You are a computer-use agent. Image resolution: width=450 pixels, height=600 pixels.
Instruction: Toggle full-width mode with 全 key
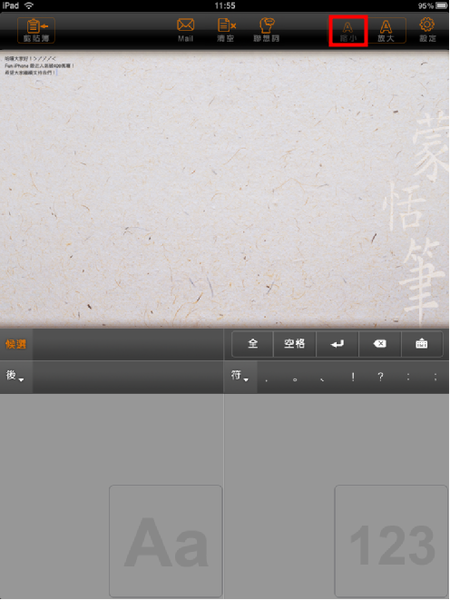253,344
